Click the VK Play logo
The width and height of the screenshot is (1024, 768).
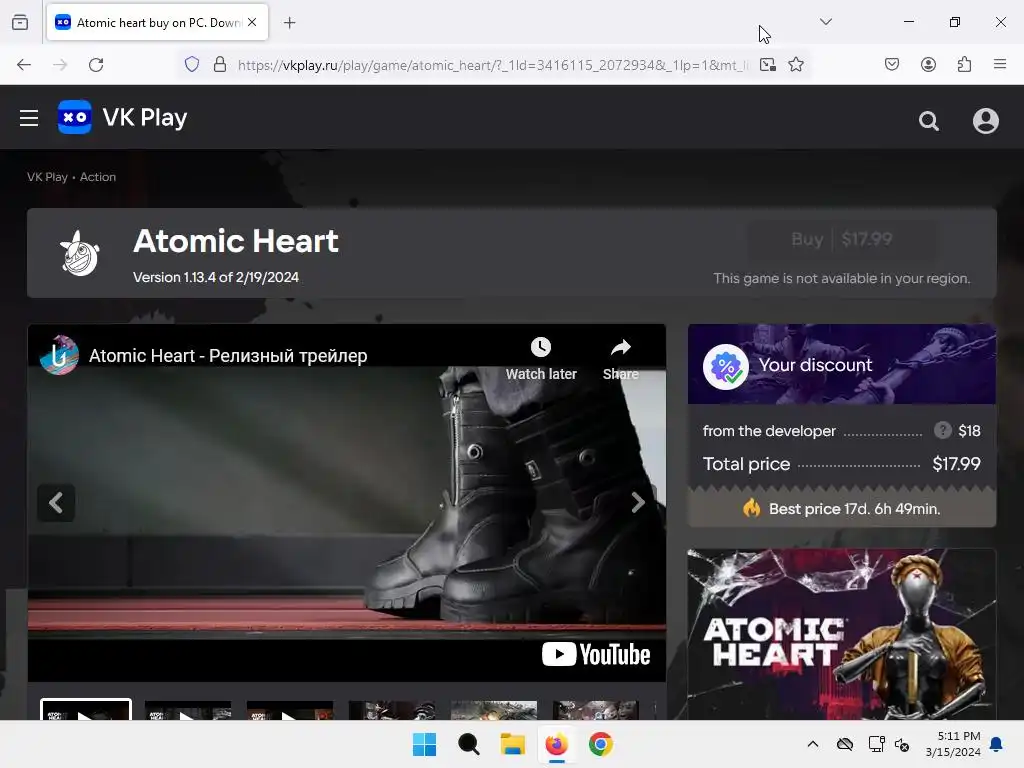tap(123, 118)
